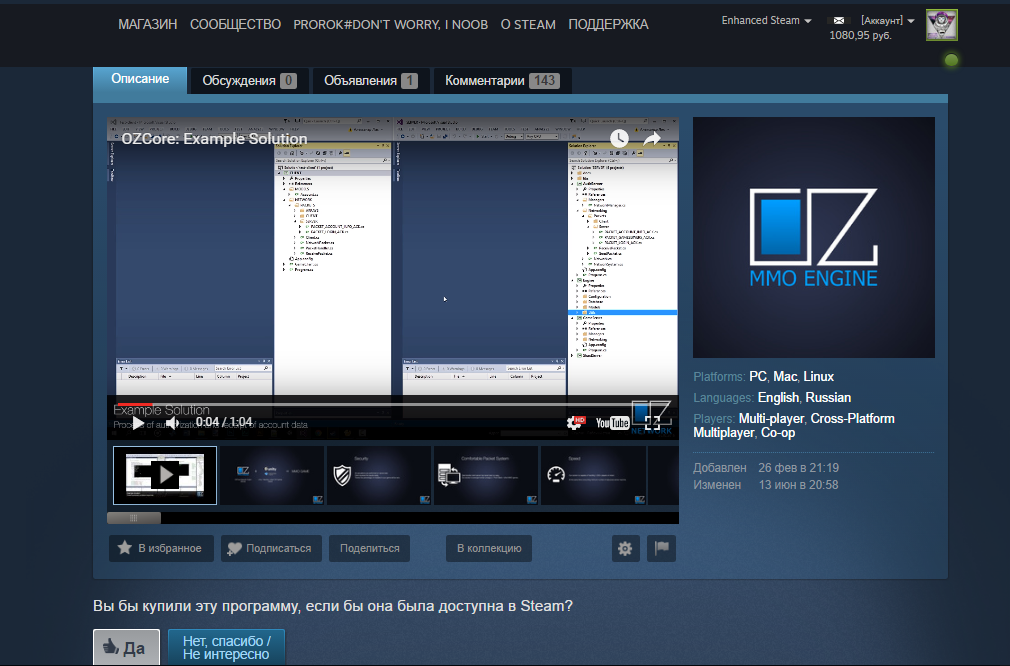Select the Speed gauge thumbnail
1010x666 pixels.
[593, 475]
